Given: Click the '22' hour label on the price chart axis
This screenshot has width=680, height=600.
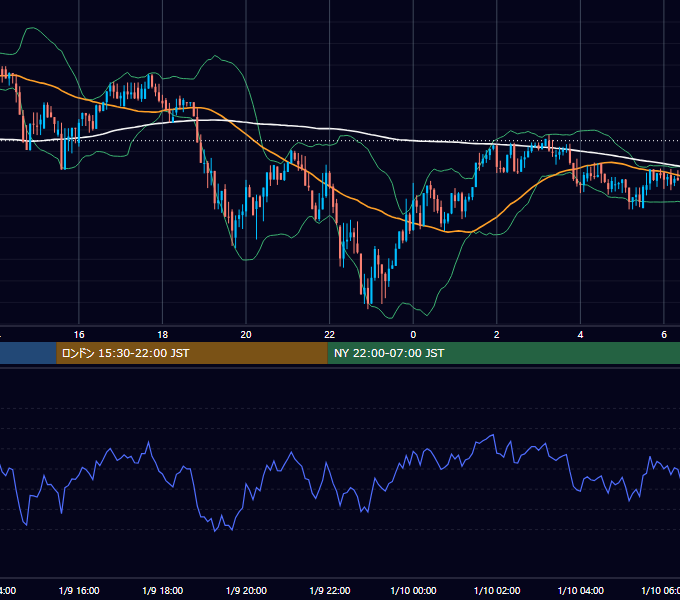Looking at the screenshot, I should (330, 335).
